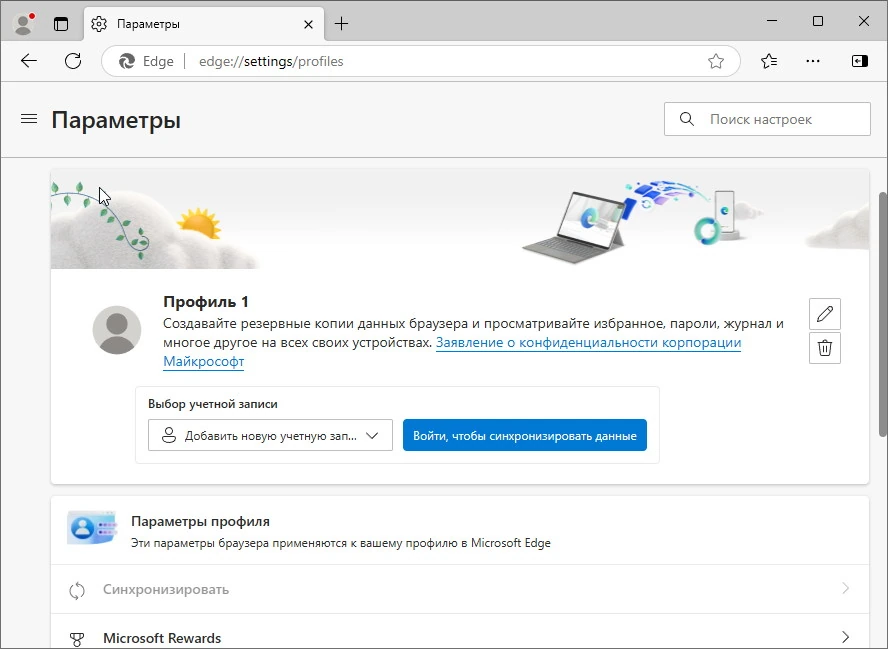The height and width of the screenshot is (649, 888).
Task: Click the address bar URL edge://settings/profiles
Action: pos(271,61)
